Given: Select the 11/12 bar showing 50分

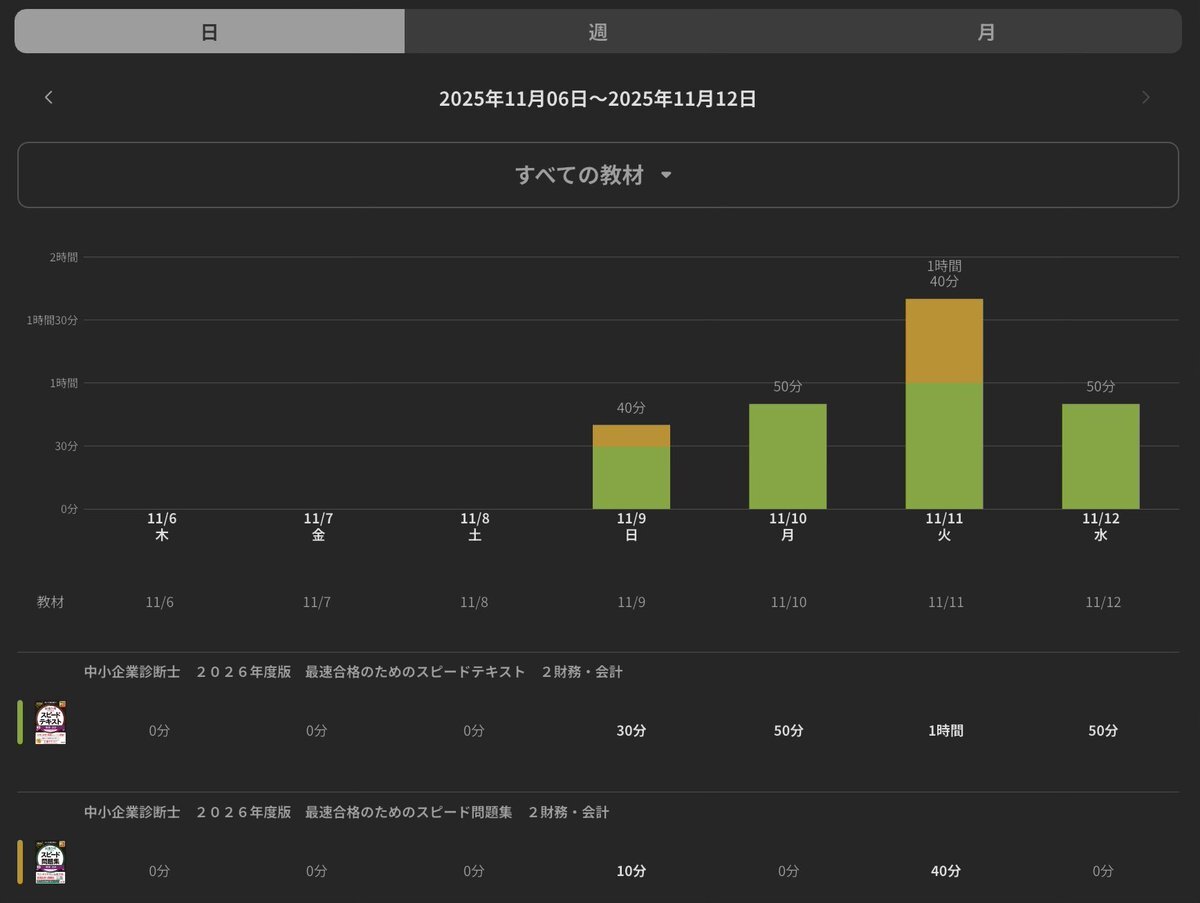Looking at the screenshot, I should click(x=1100, y=456).
